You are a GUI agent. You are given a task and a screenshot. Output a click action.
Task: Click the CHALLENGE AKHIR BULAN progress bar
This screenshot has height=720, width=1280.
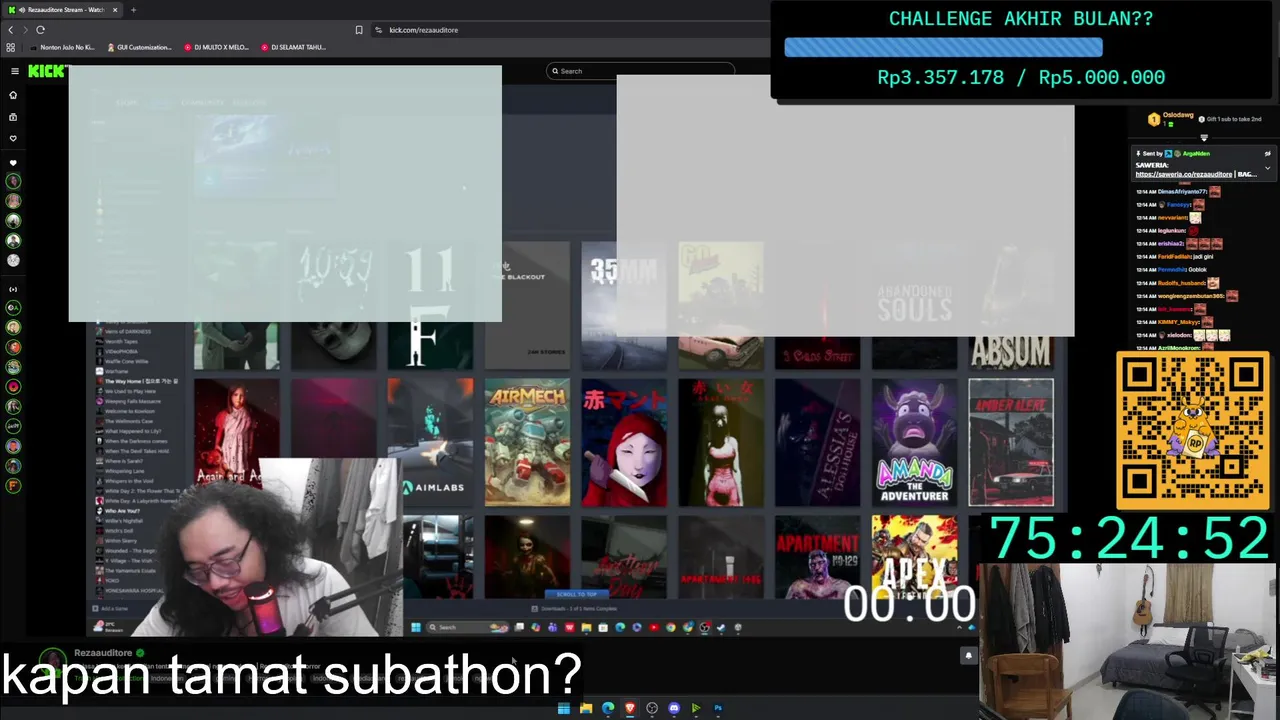click(x=943, y=47)
